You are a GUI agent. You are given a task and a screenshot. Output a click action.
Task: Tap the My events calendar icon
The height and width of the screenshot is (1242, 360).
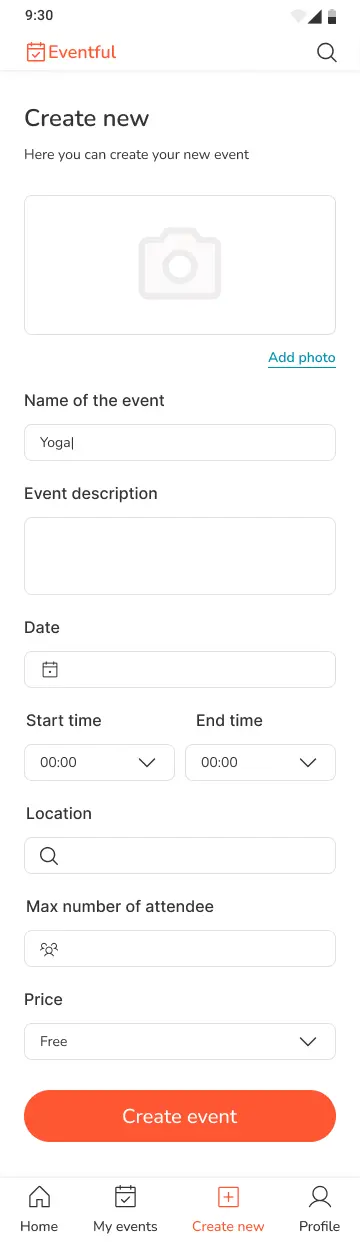pos(125,1196)
